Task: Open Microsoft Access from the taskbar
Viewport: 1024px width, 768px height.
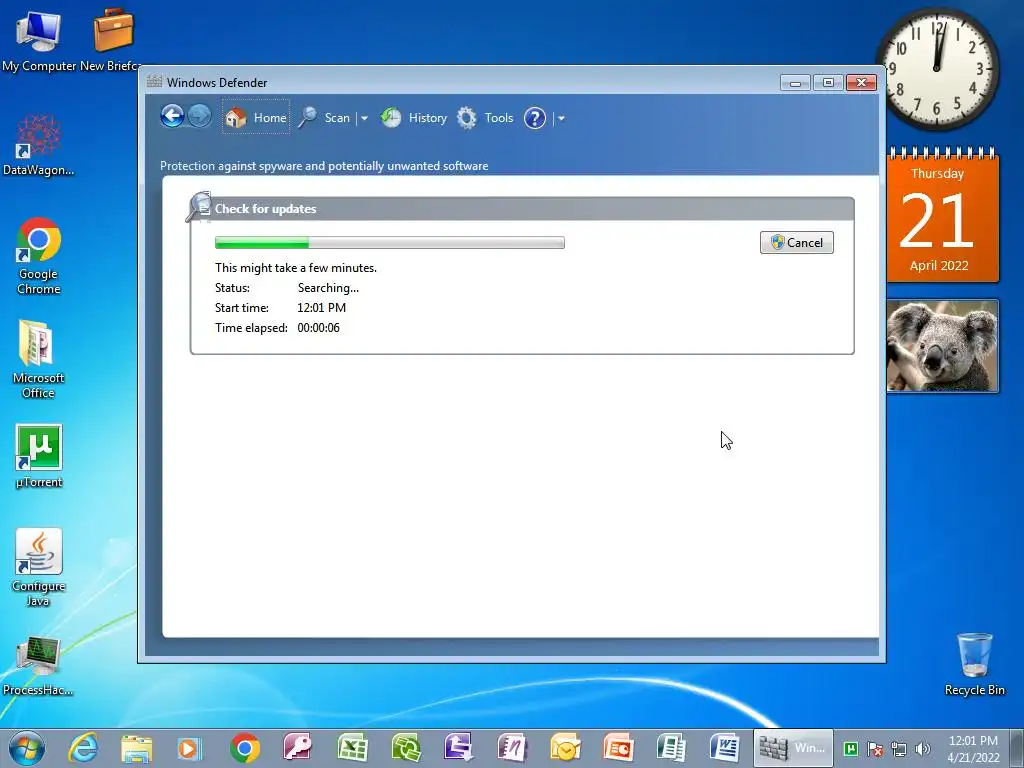Action: pos(298,748)
